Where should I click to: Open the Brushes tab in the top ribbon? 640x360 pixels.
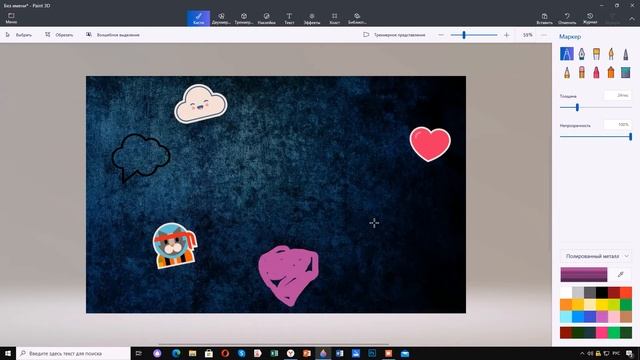point(198,18)
